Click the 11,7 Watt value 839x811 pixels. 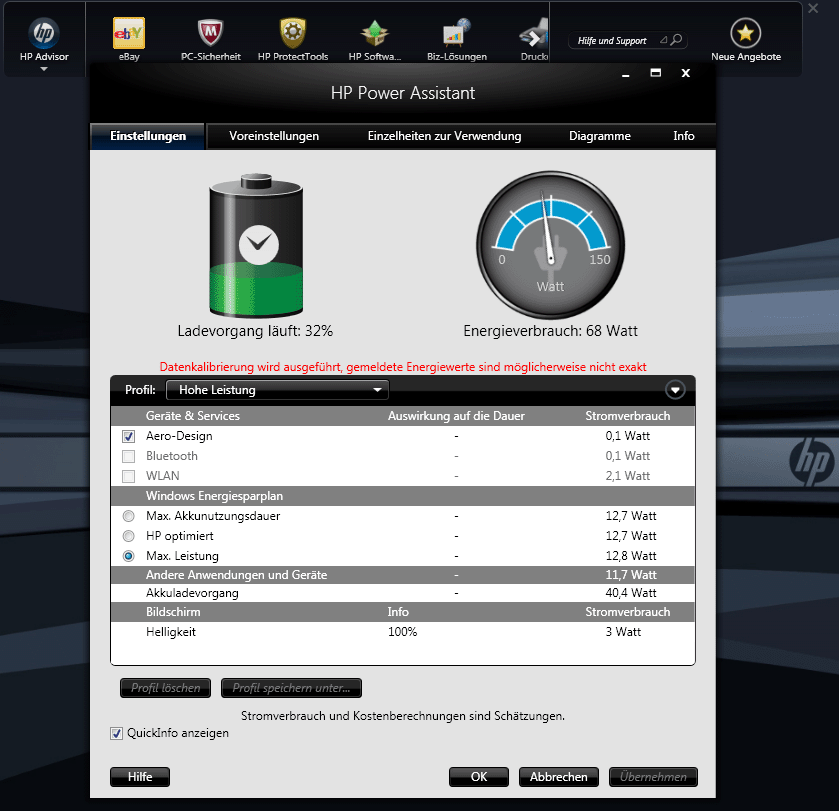(x=631, y=575)
